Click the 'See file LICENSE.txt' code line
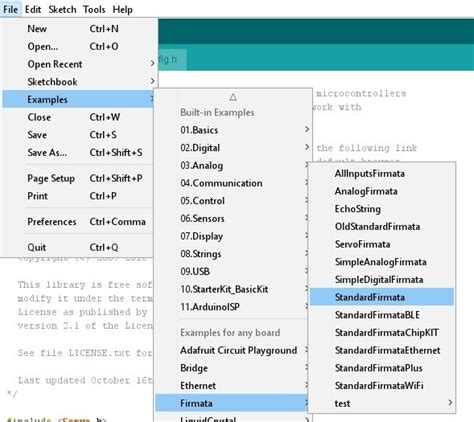474x422 pixels. [x=85, y=353]
